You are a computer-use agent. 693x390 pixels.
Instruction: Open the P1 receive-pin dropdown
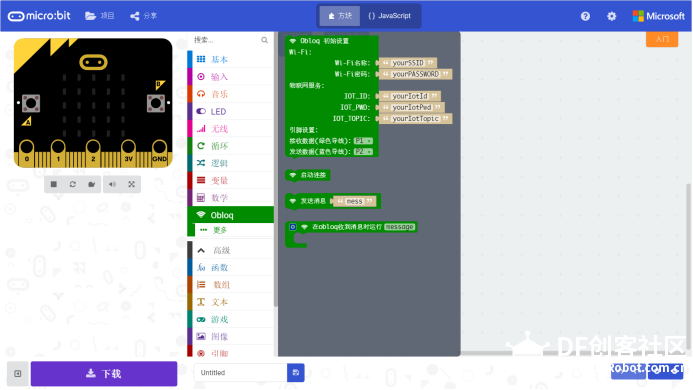tap(363, 141)
